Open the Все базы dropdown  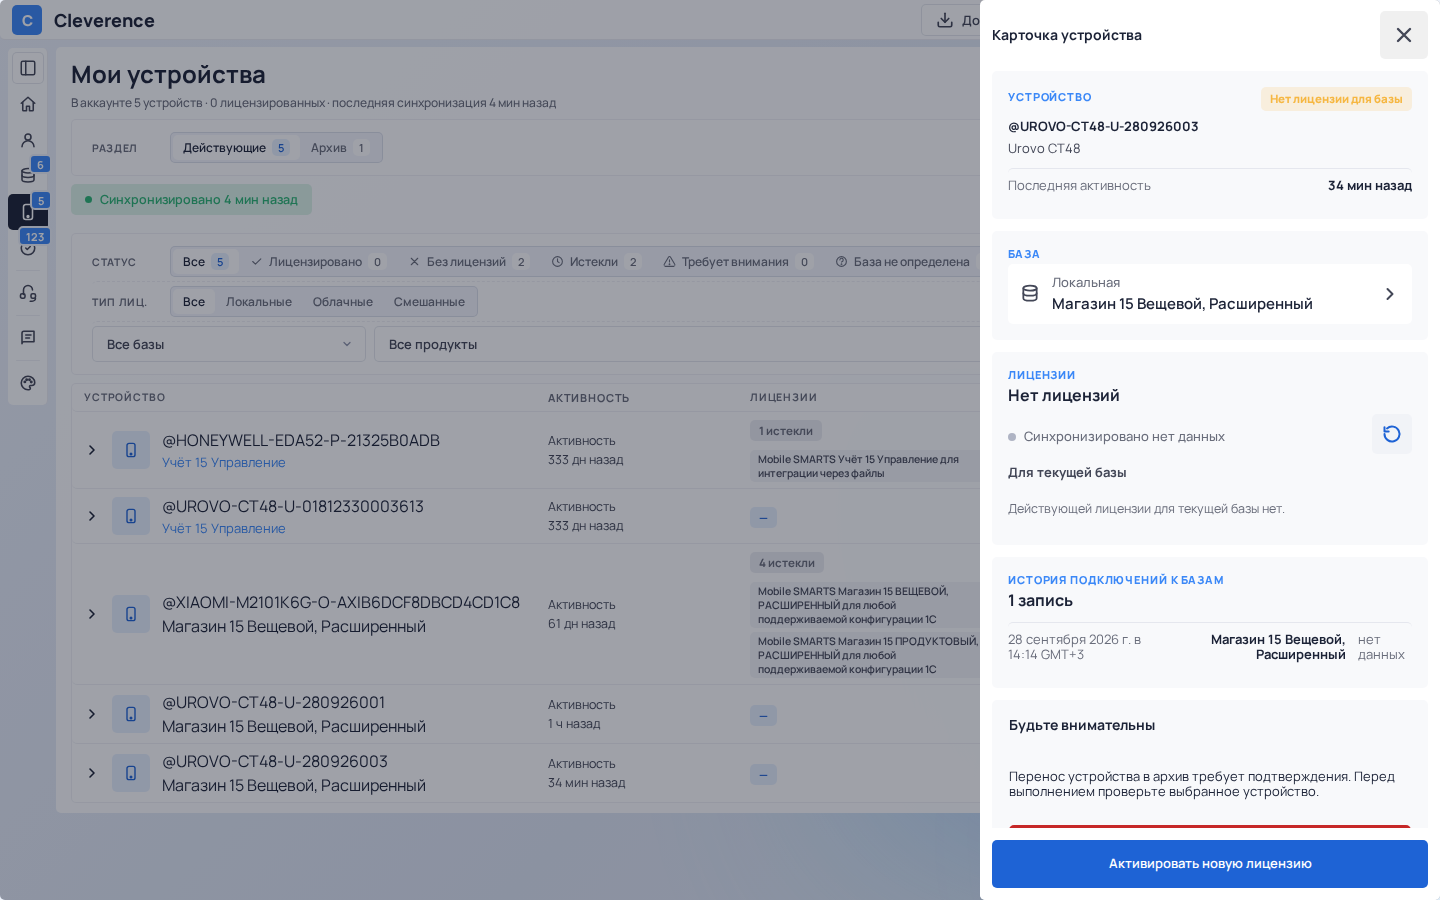[x=229, y=344]
